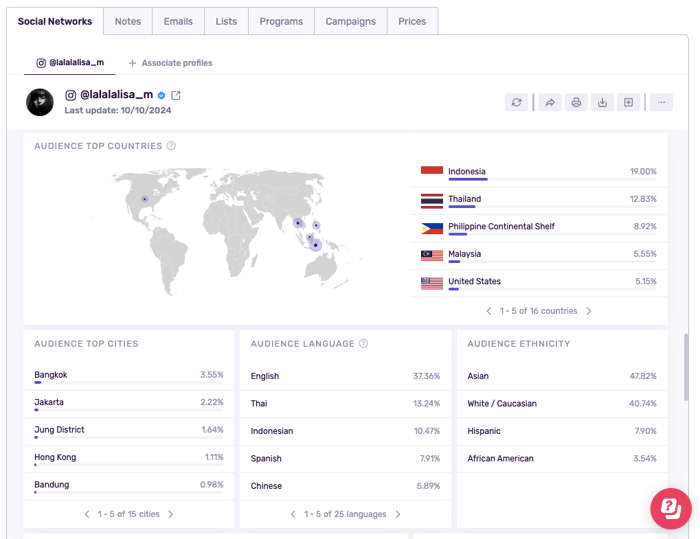Go to next page of countries

click(x=589, y=311)
